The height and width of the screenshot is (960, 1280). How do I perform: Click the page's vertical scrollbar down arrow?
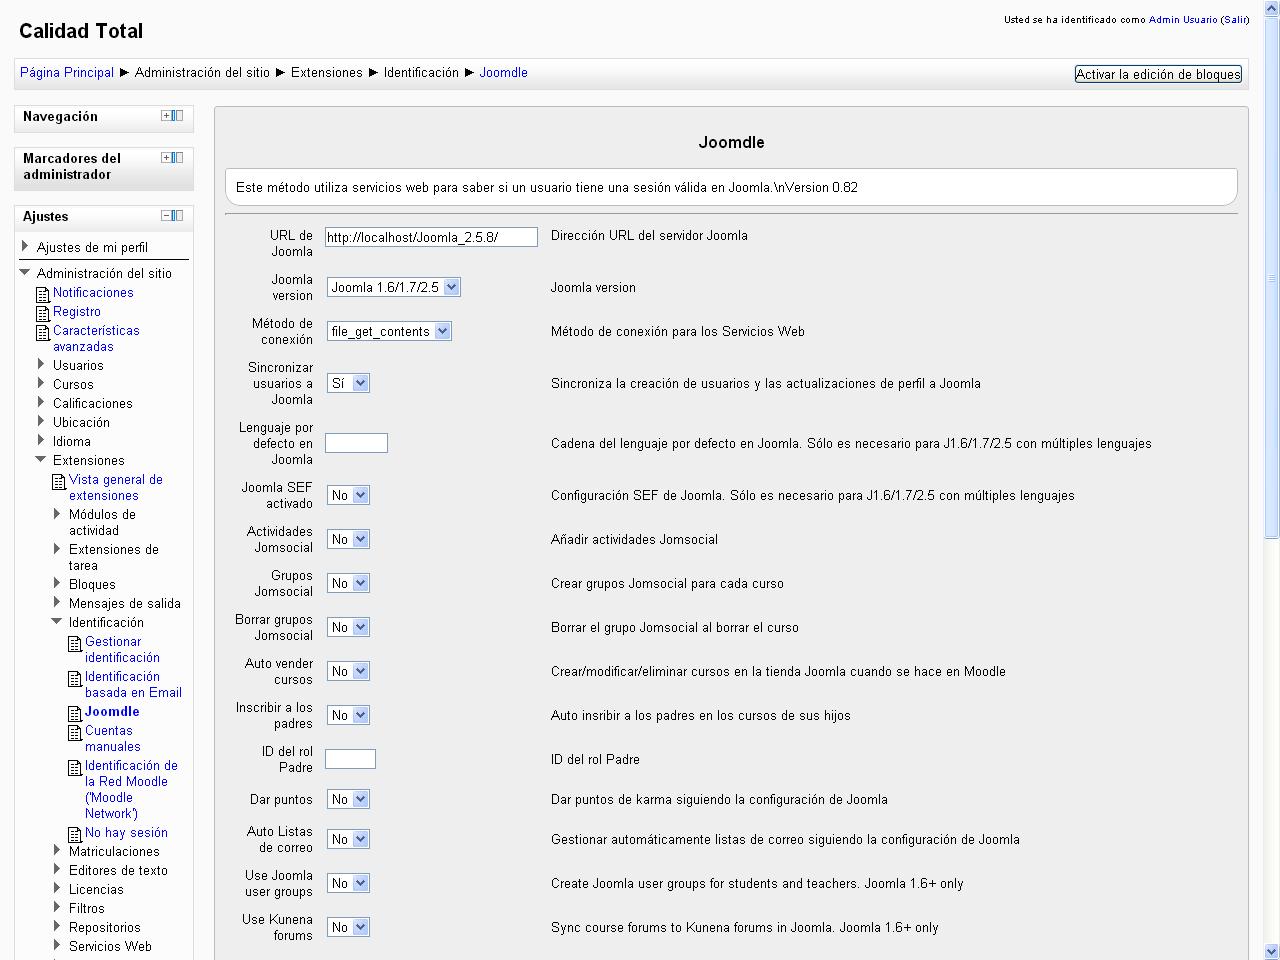1272,951
